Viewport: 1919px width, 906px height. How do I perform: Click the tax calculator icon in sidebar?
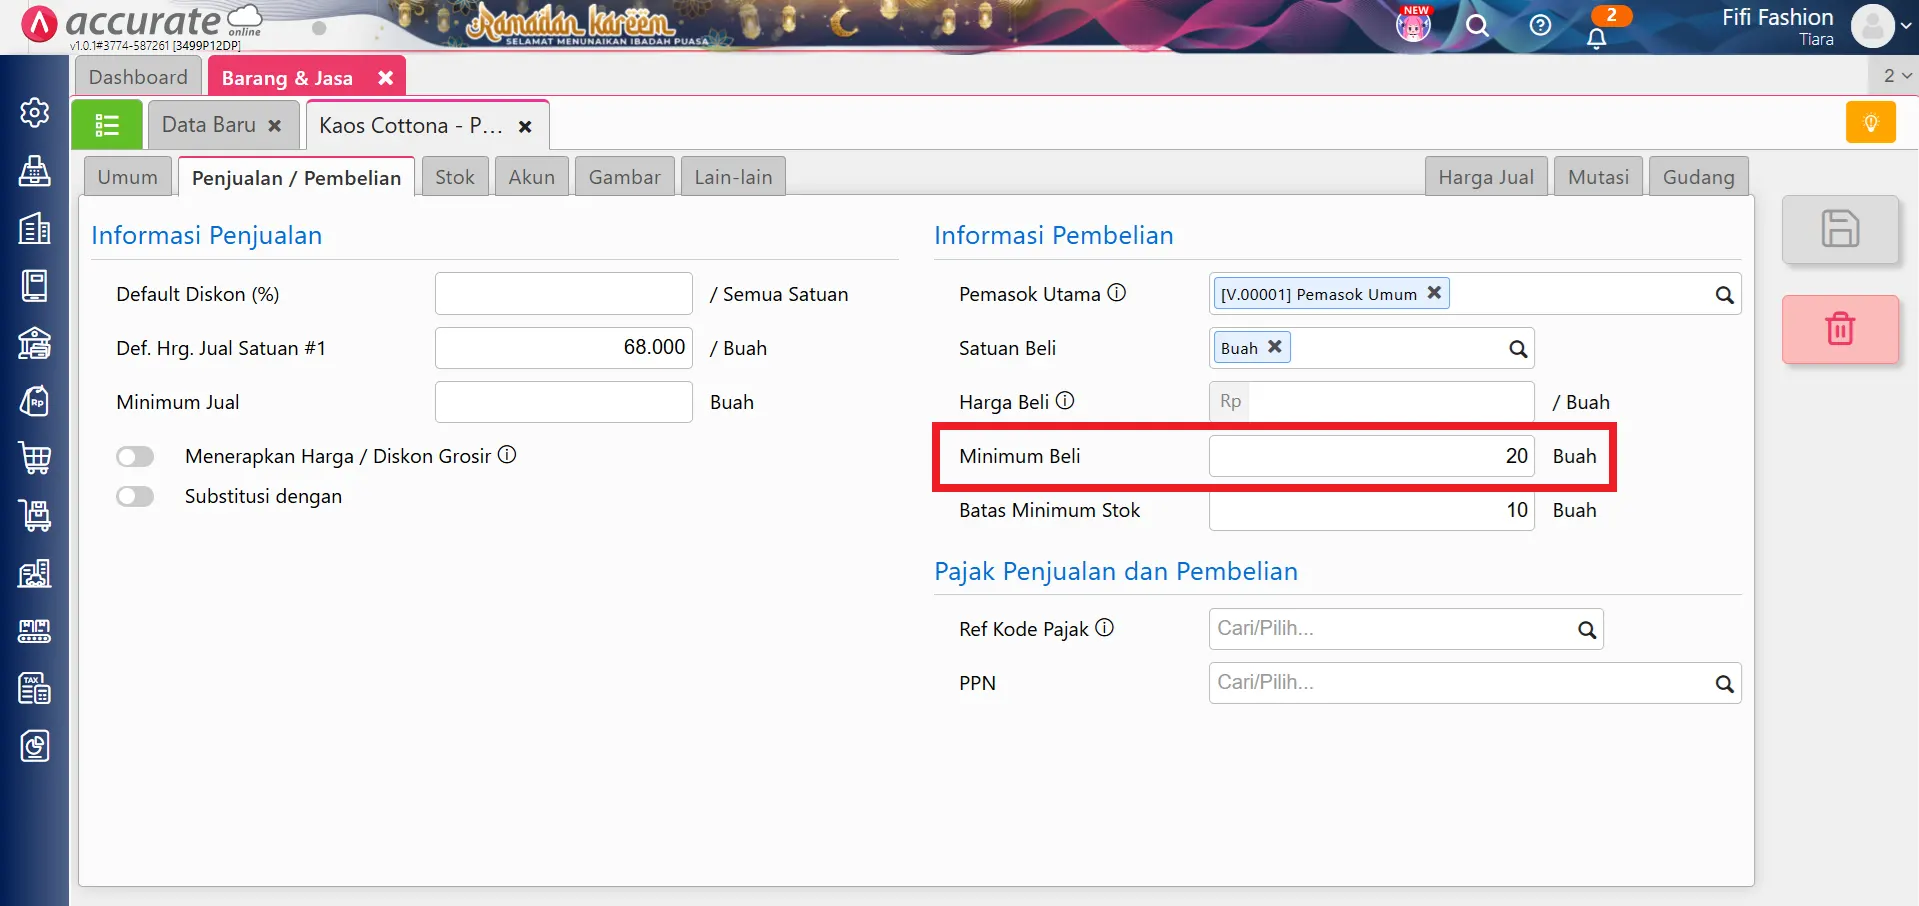pos(34,688)
